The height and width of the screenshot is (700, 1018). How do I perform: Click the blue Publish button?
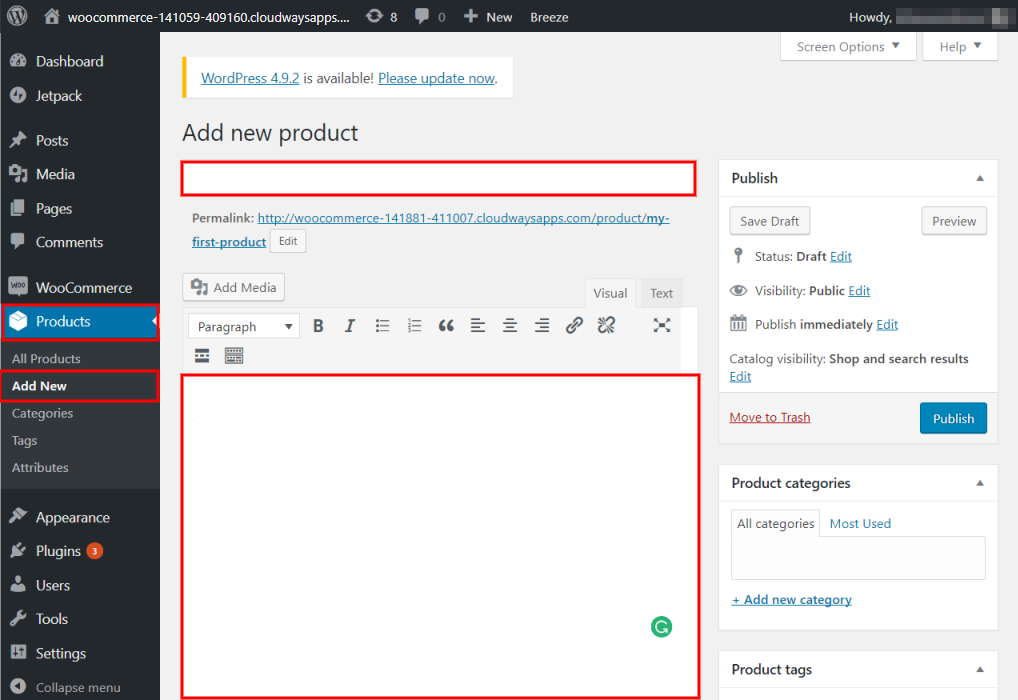953,418
